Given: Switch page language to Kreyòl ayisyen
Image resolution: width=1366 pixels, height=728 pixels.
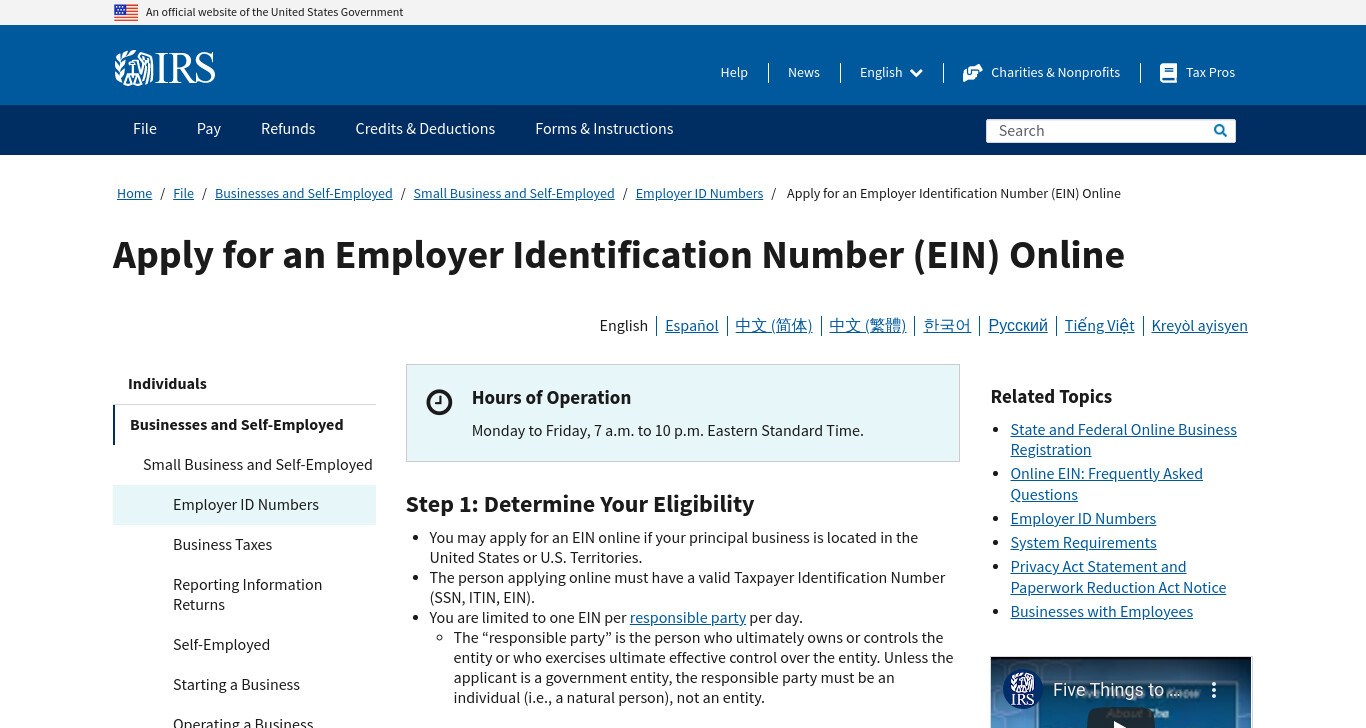Looking at the screenshot, I should [x=1199, y=325].
